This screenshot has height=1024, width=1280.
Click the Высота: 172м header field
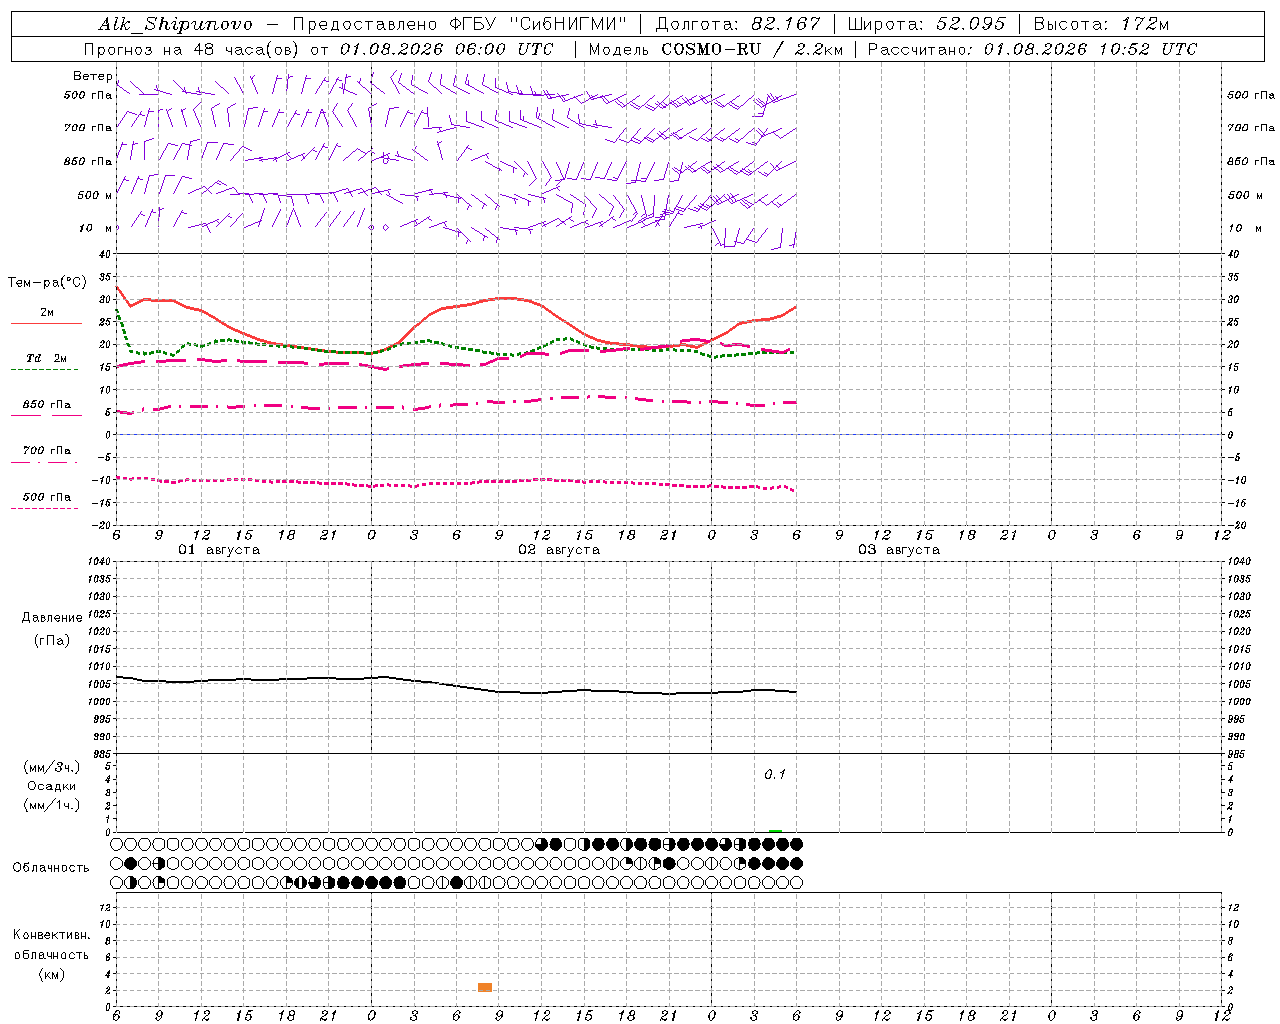(x=1101, y=24)
